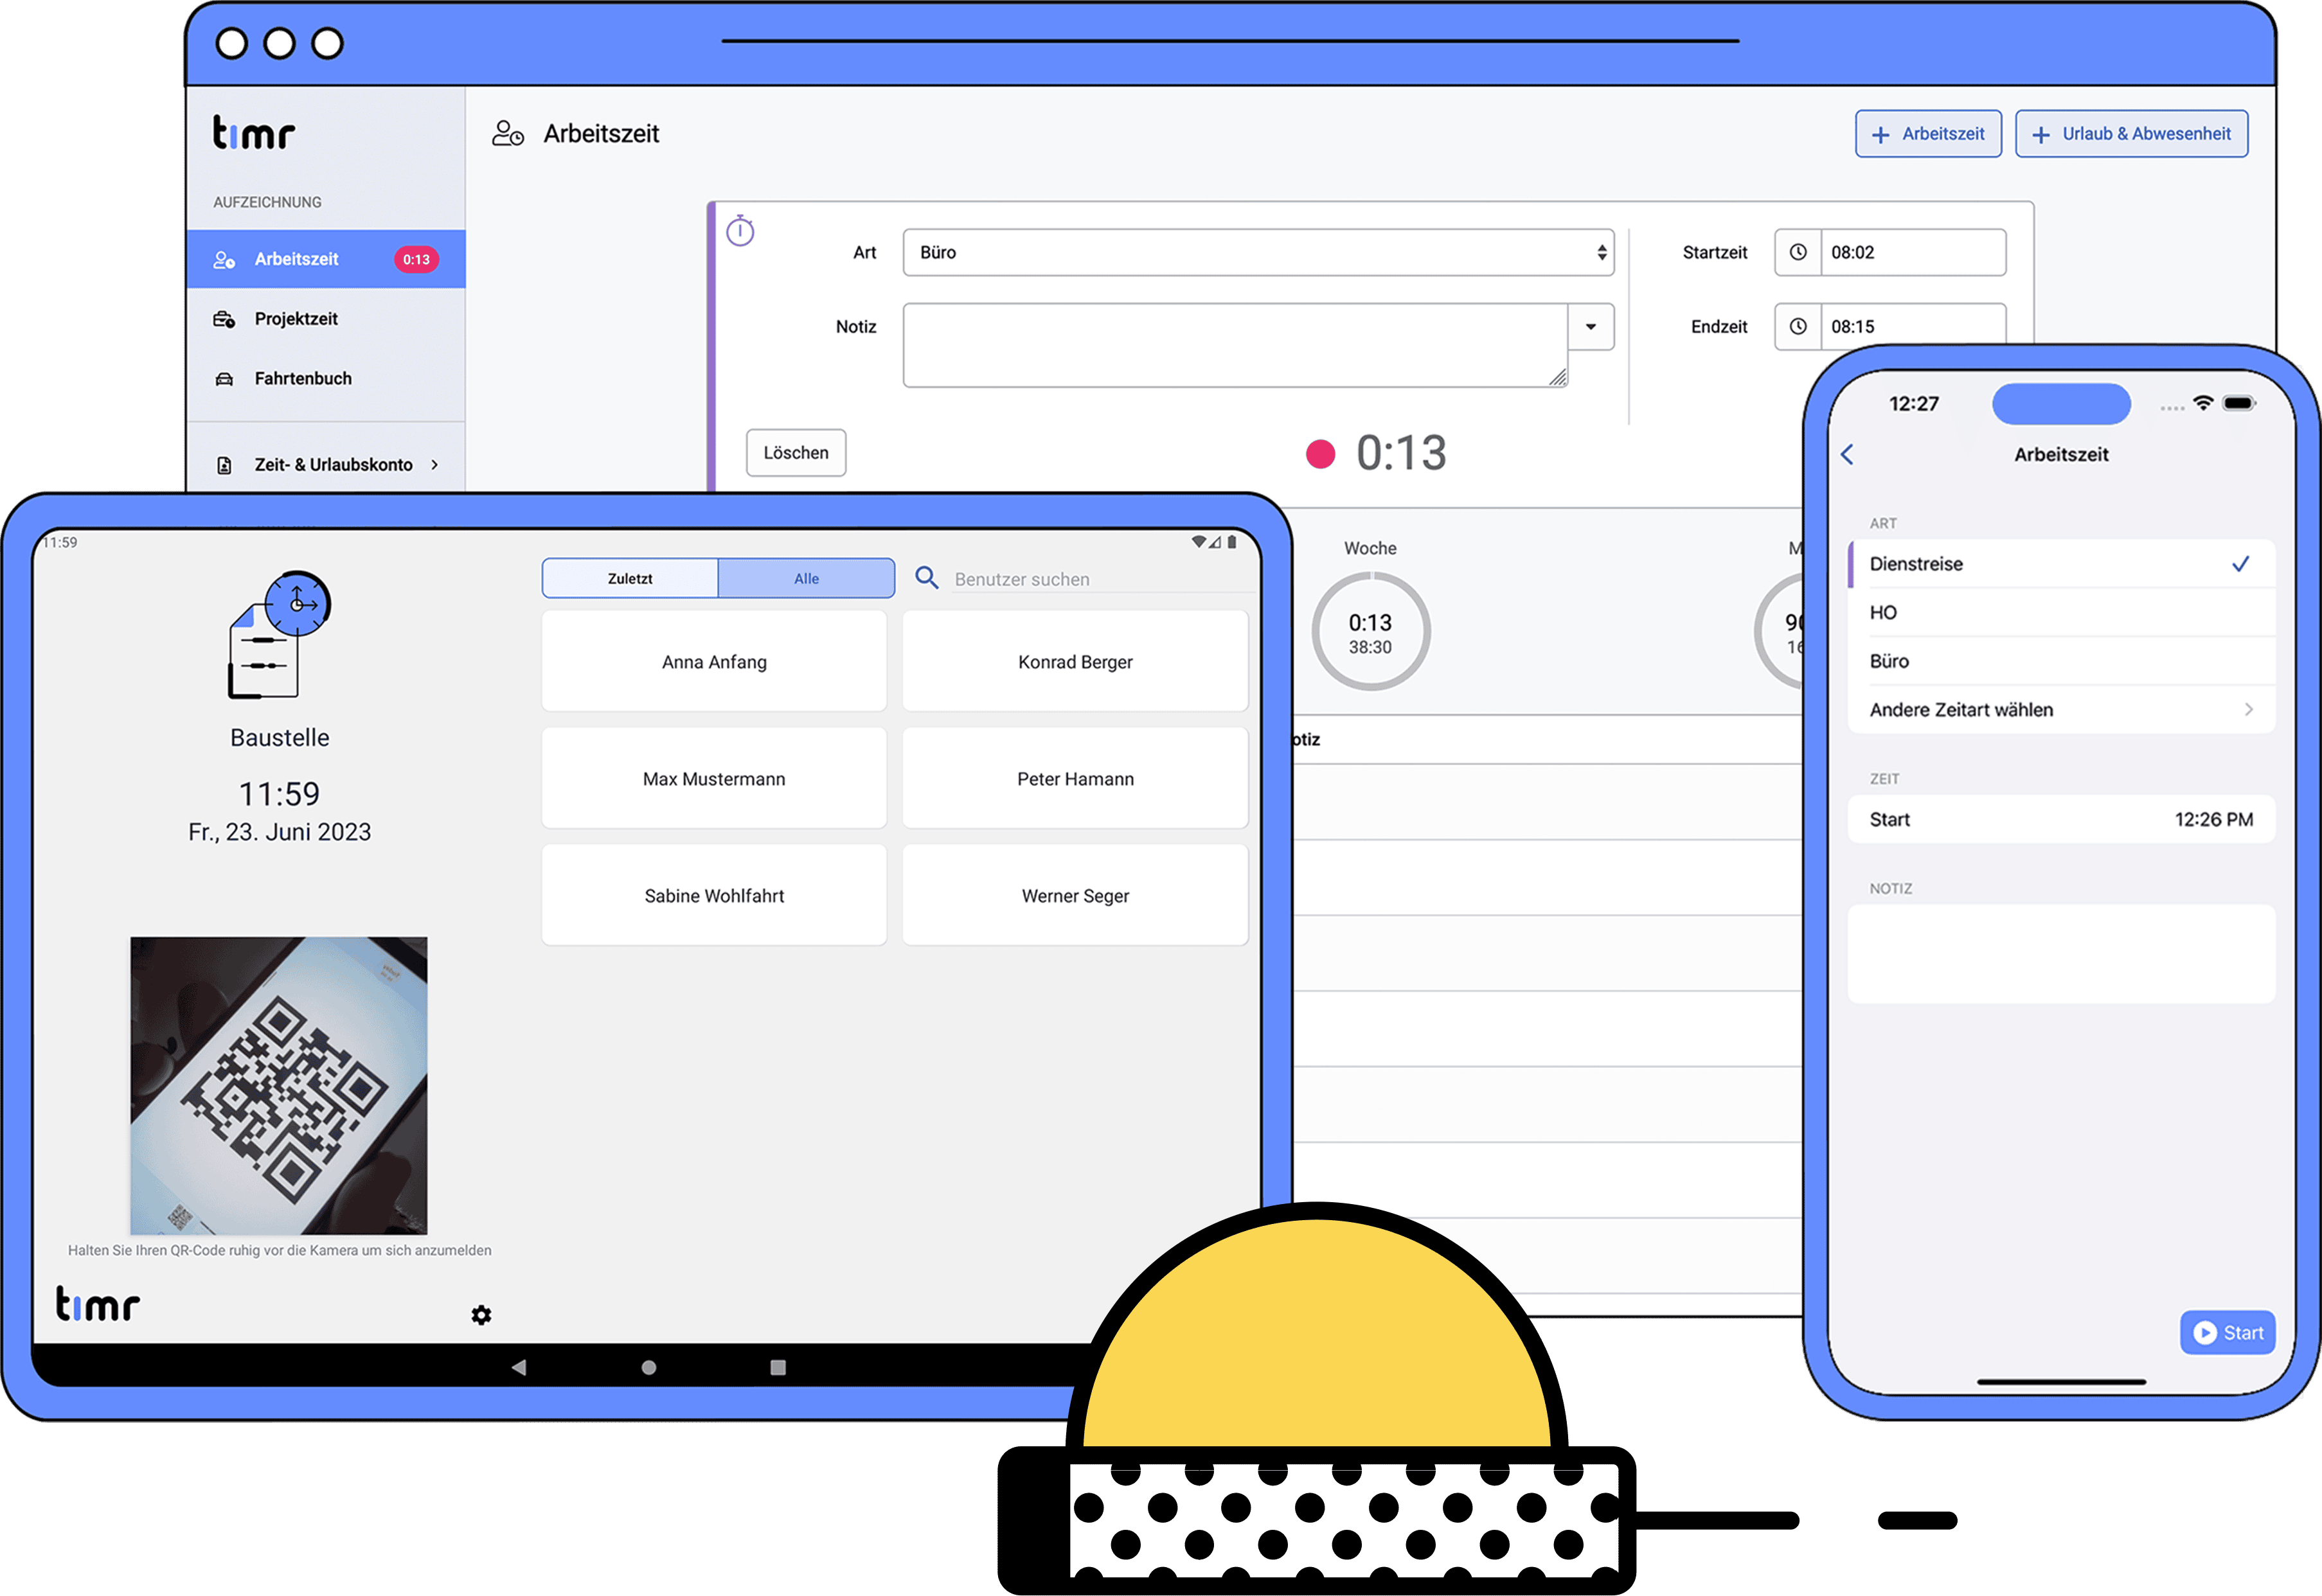Click the red recording dot next to 0:13
The width and height of the screenshot is (2322, 1596).
click(x=1320, y=454)
